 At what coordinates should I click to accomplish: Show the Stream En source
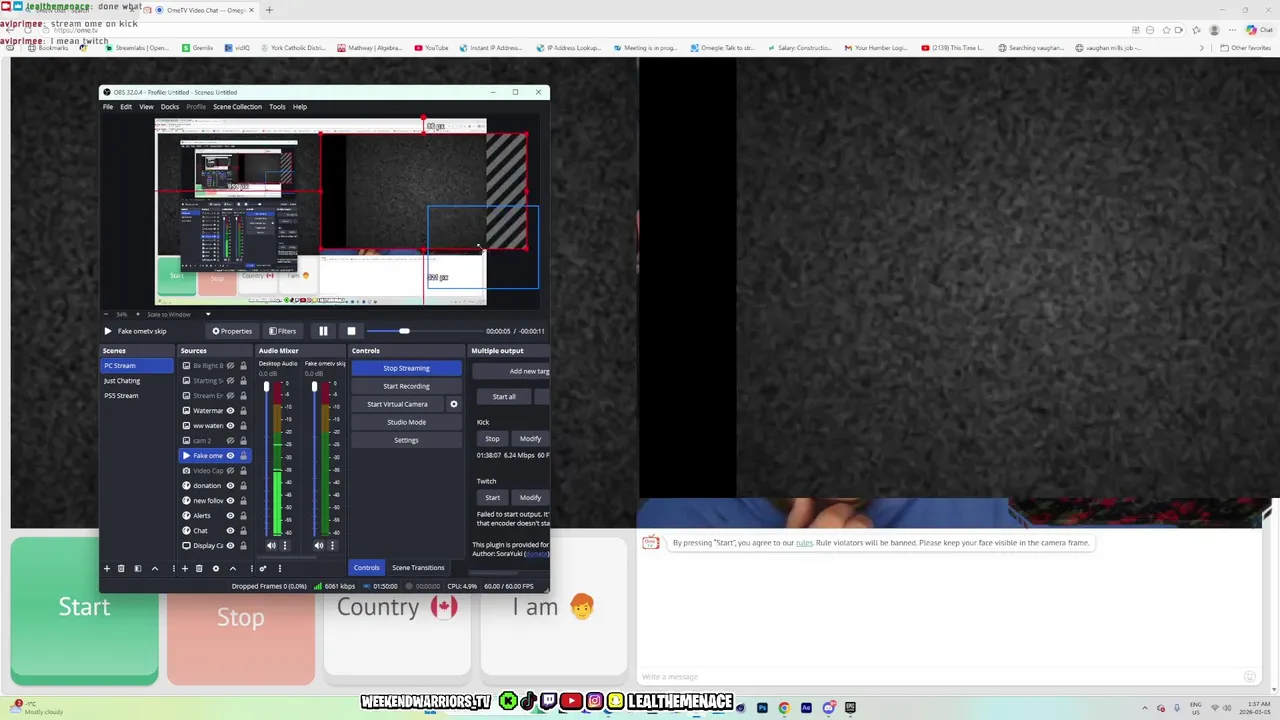click(230, 396)
